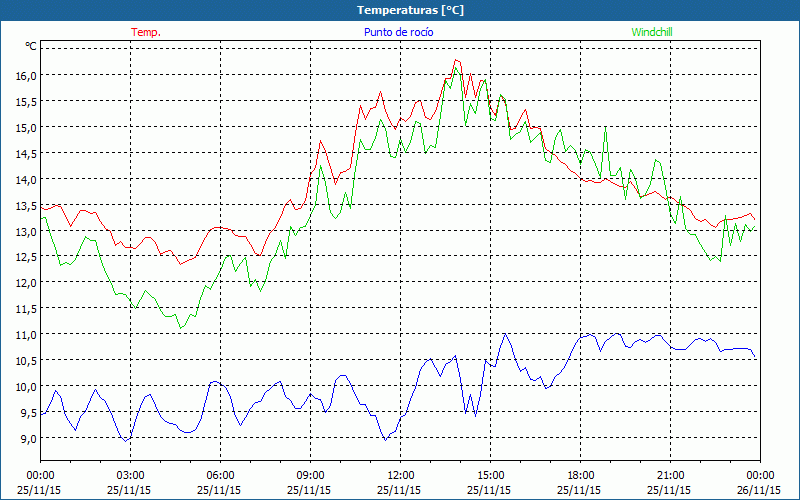This screenshot has width=800, height=500.
Task: Click the 9,5 y-axis value
Action: pos(27,413)
